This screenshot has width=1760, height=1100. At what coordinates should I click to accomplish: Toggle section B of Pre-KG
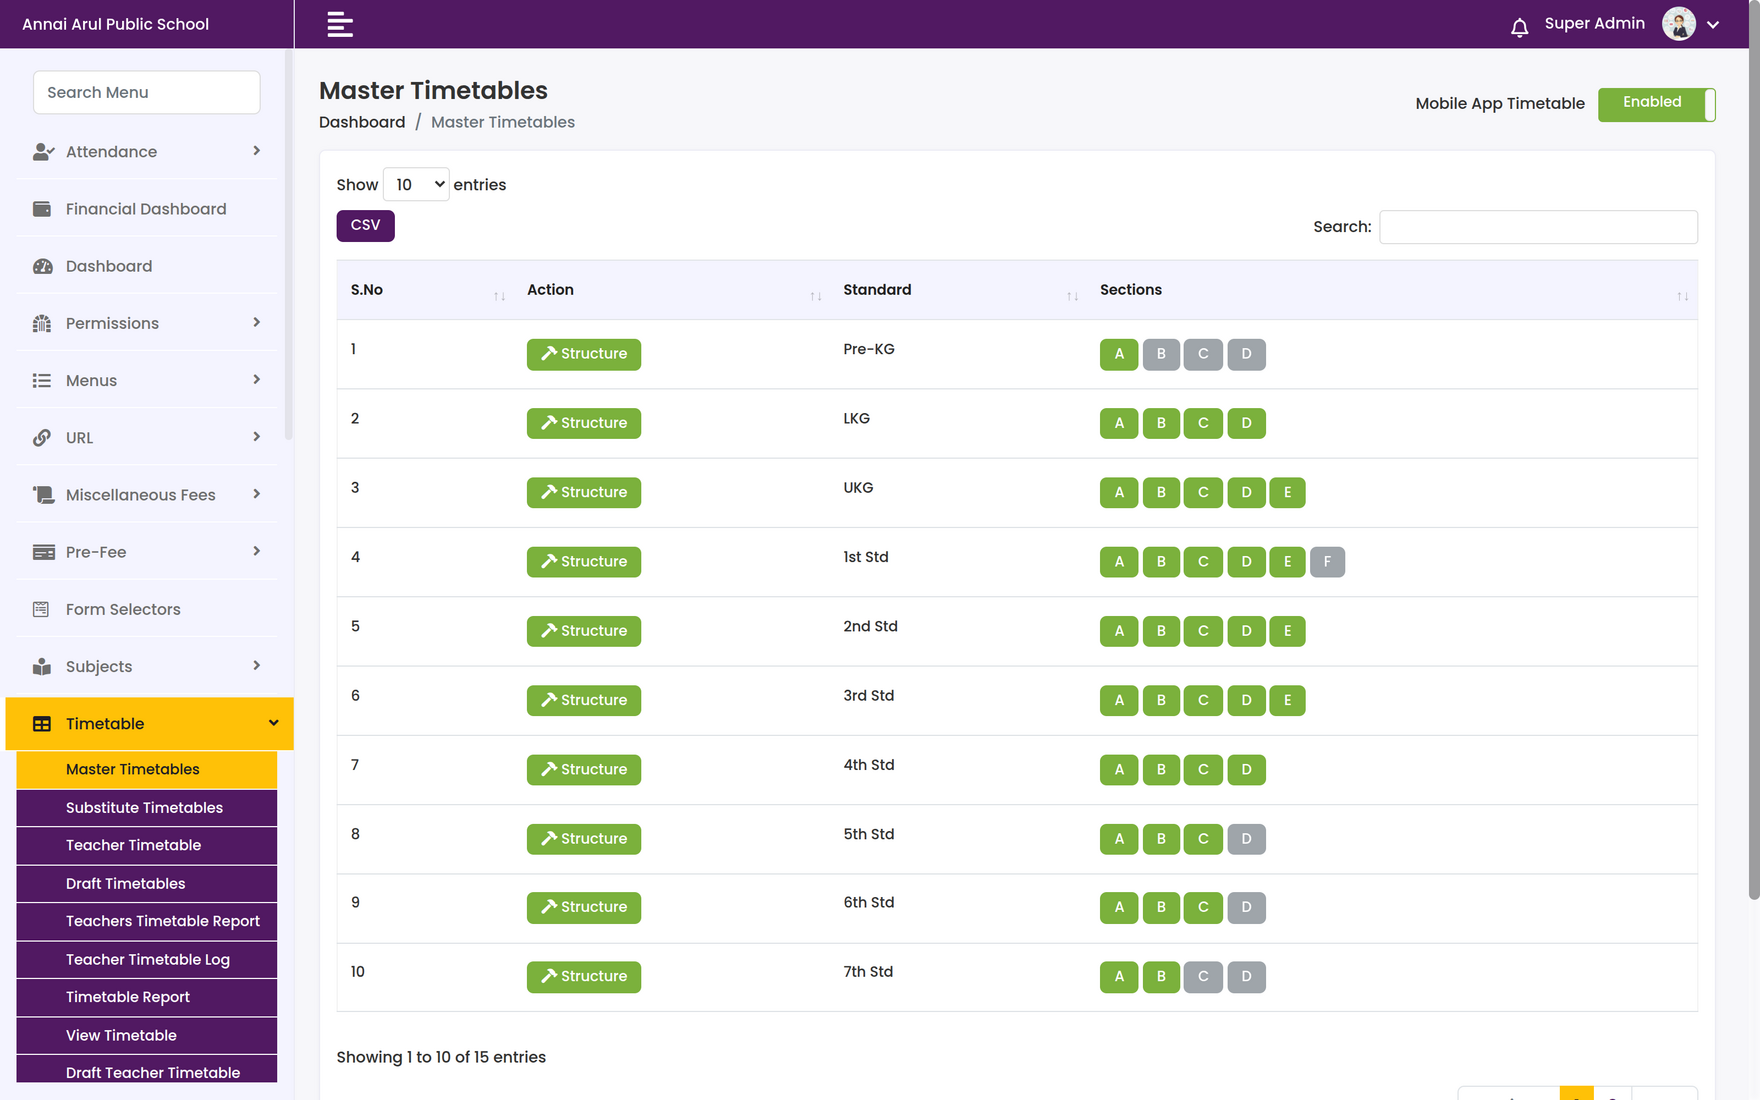(x=1161, y=354)
